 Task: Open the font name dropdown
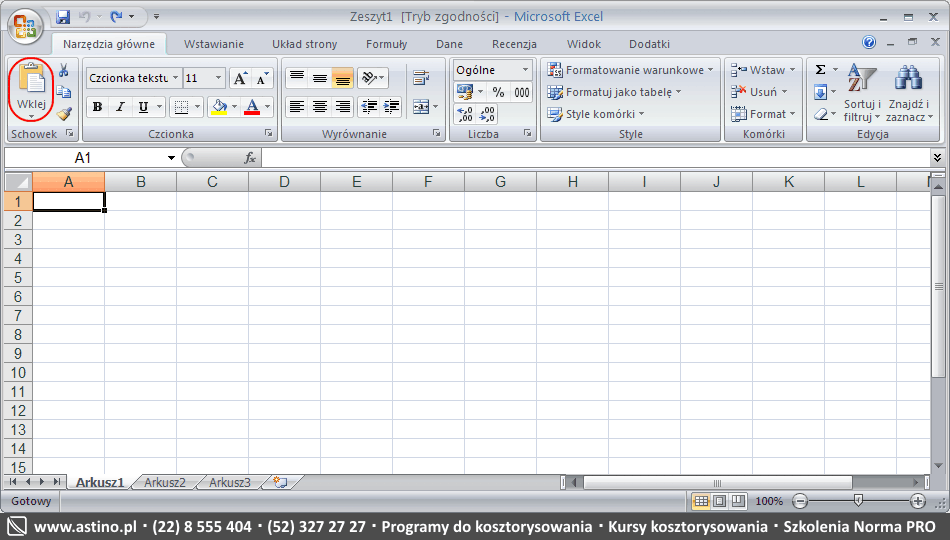[x=175, y=78]
